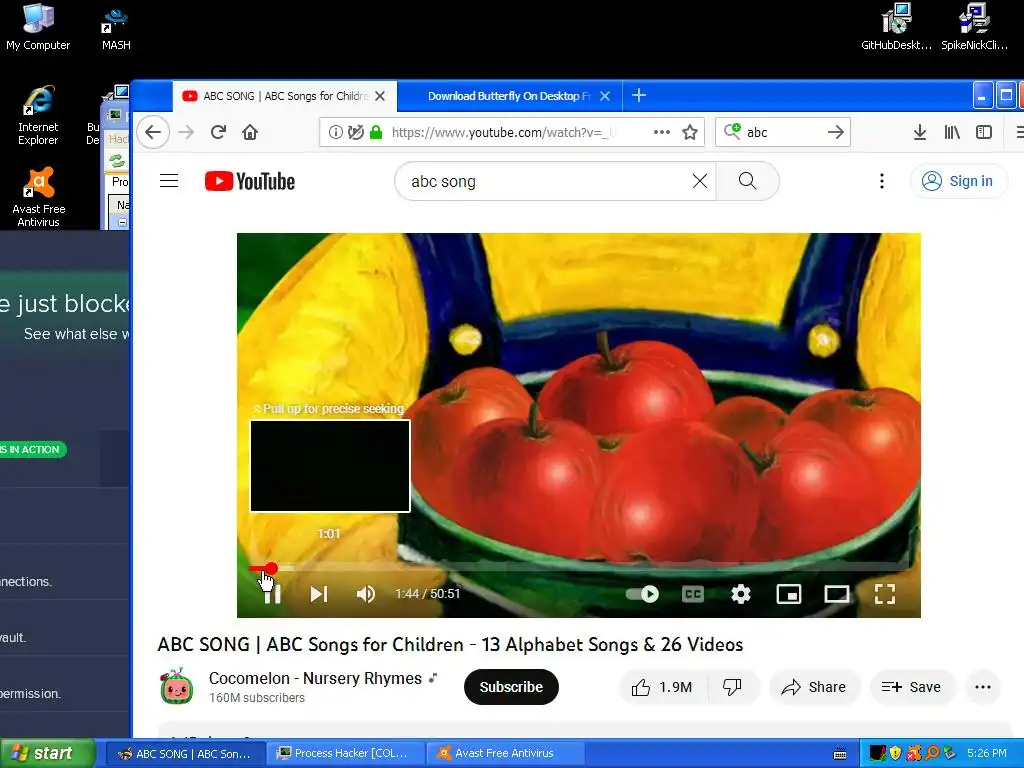Select the SpikeNickCli desktop icon

coord(974,27)
